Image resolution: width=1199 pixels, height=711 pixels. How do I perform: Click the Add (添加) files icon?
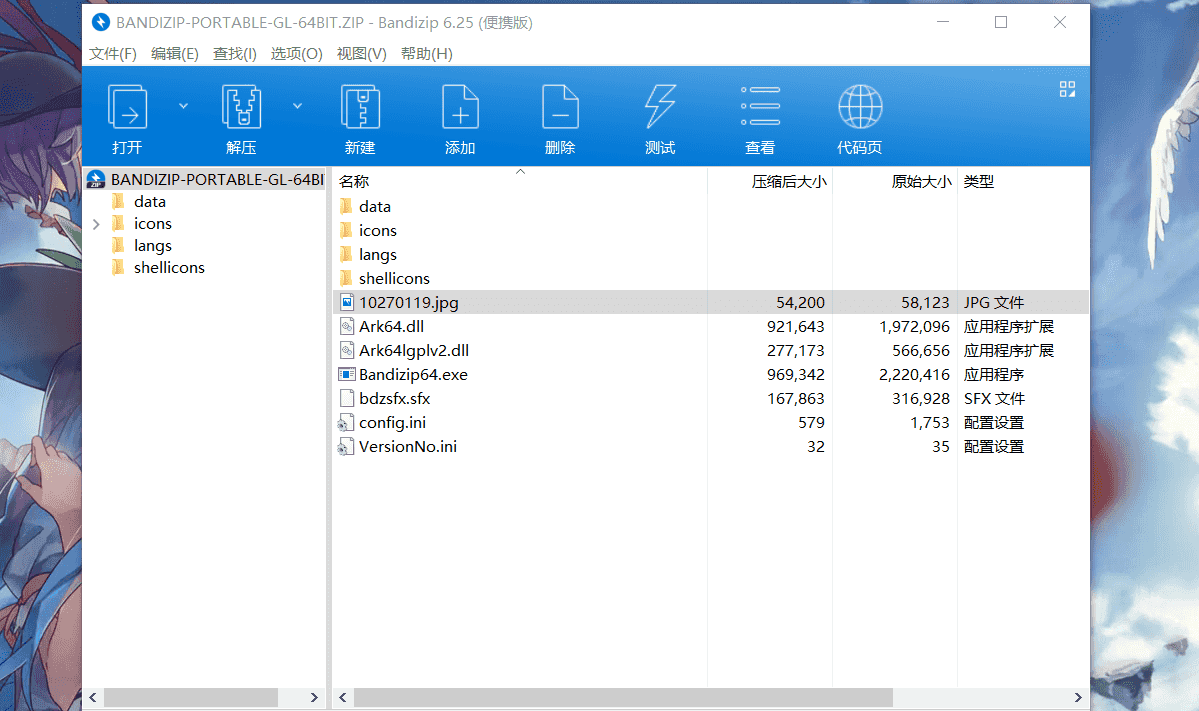tap(460, 107)
